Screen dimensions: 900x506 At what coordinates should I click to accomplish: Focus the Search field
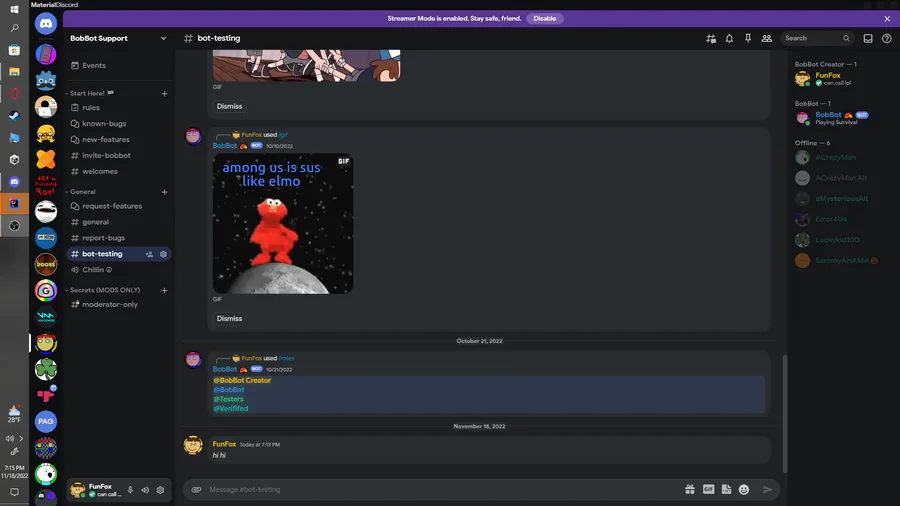pyautogui.click(x=816, y=38)
